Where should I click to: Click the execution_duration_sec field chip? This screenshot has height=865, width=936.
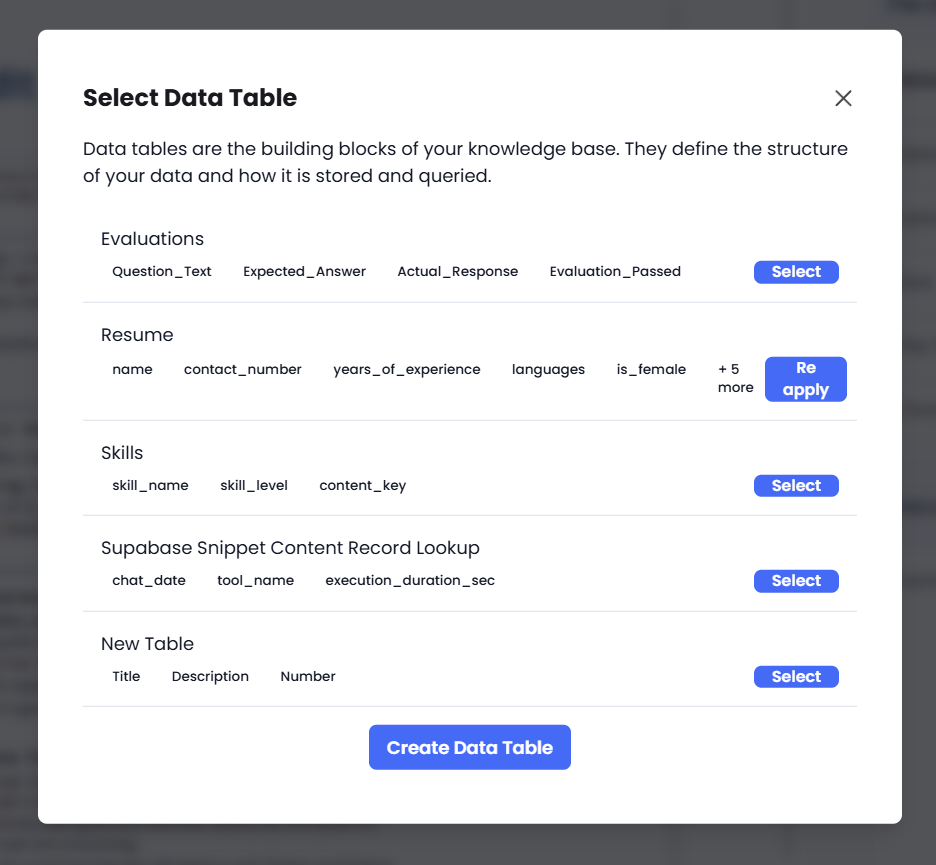pyautogui.click(x=409, y=580)
